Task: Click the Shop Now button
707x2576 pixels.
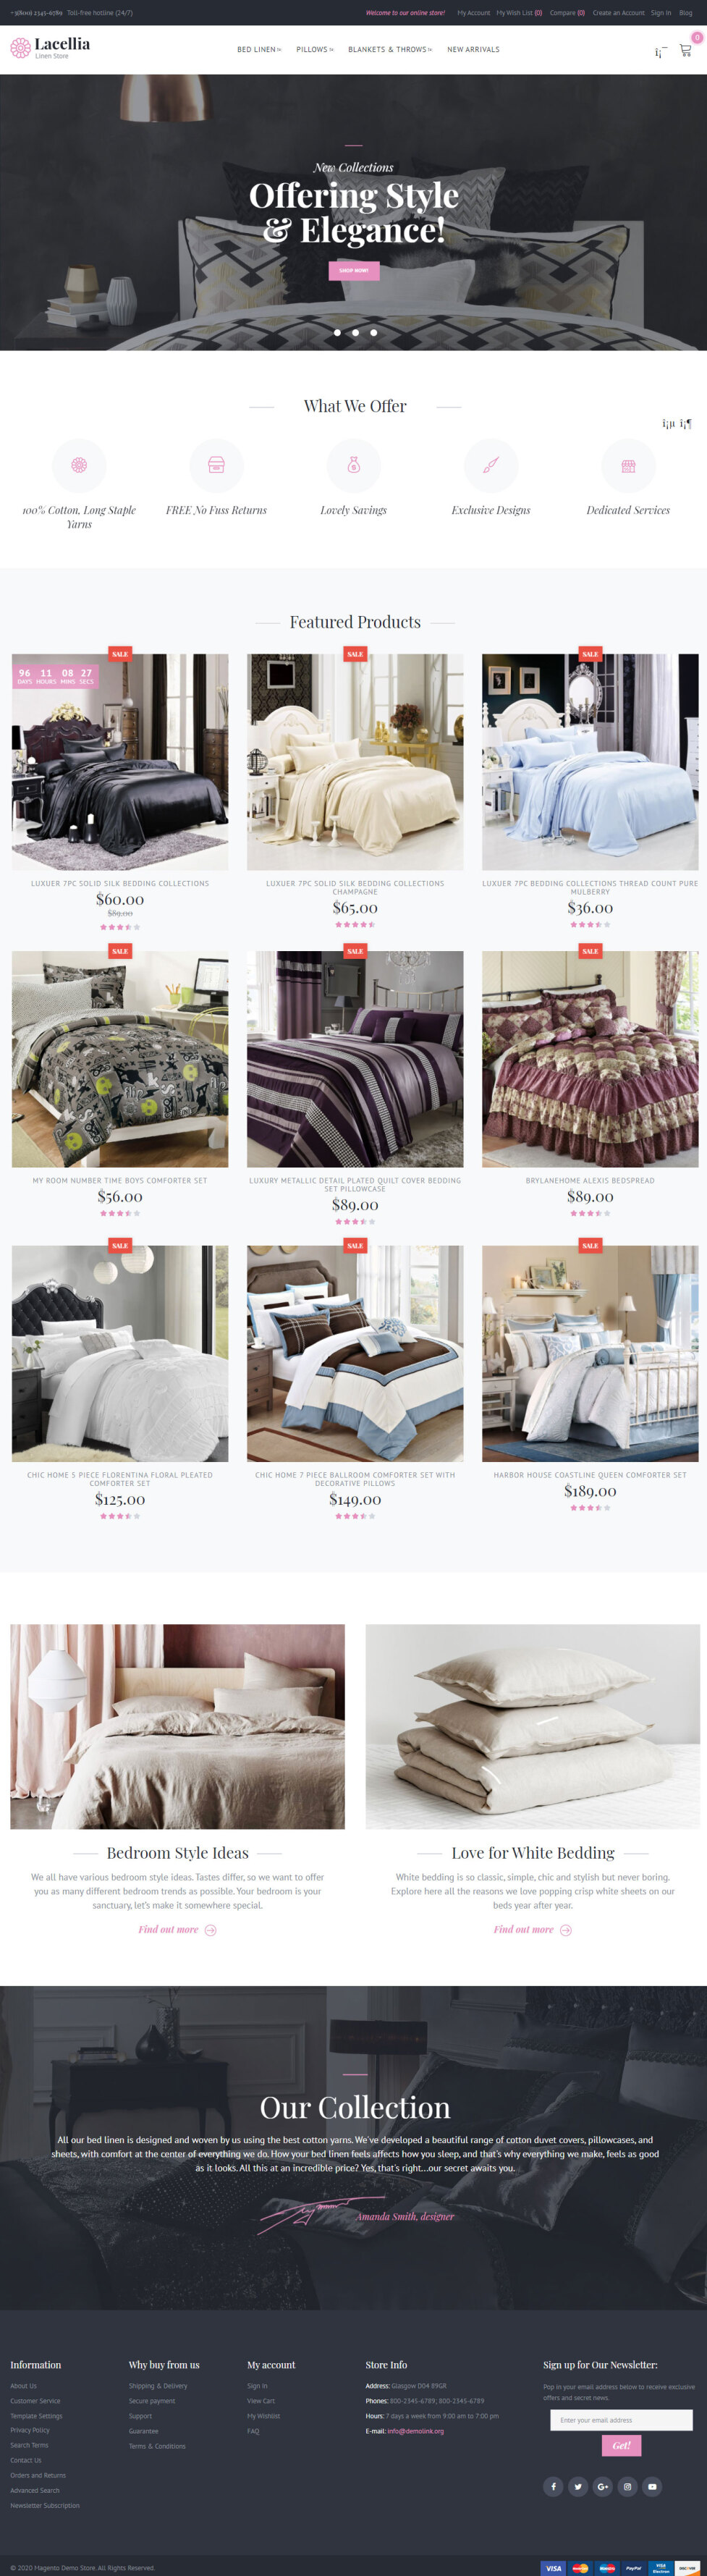Action: point(354,270)
